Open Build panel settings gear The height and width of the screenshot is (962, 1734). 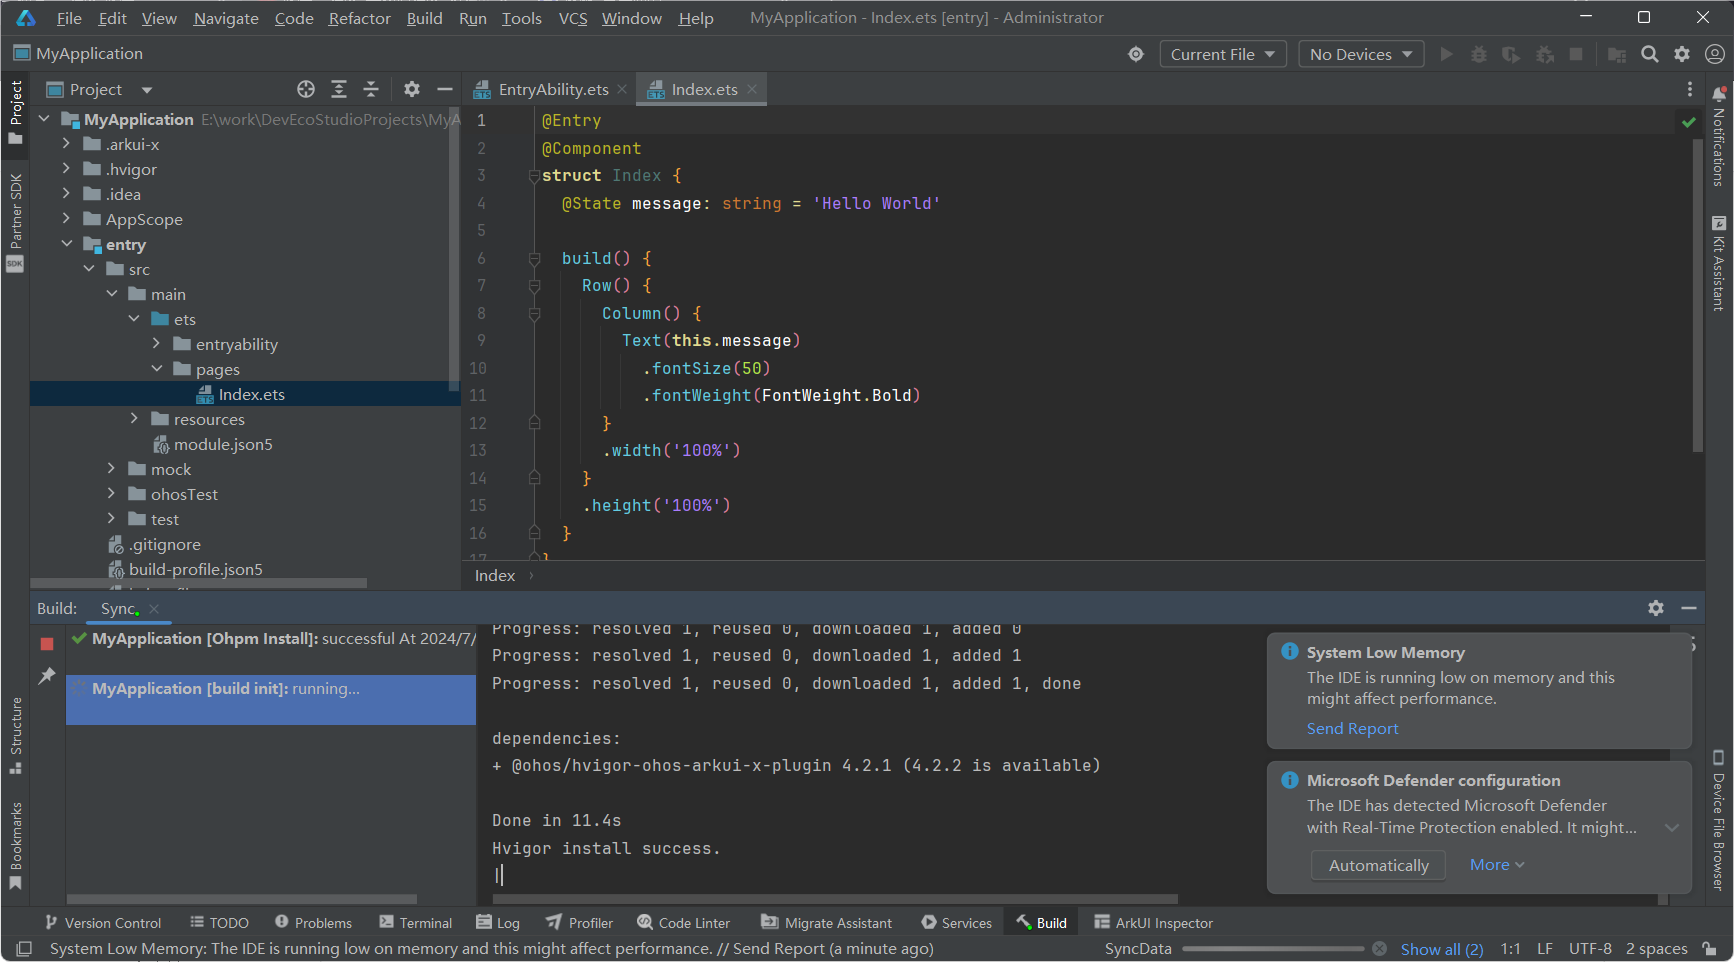(x=1656, y=608)
